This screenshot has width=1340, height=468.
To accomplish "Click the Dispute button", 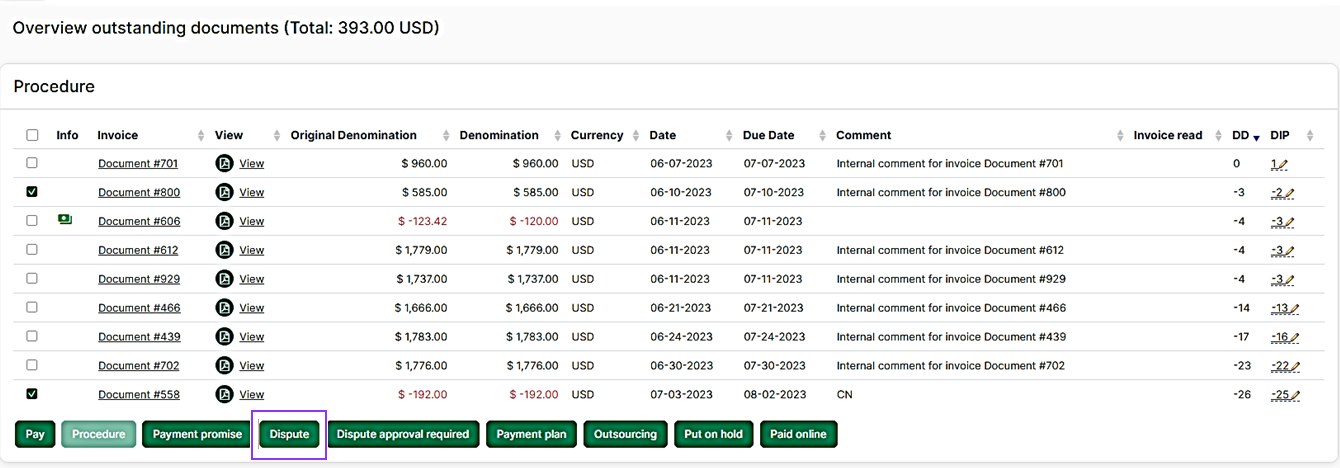I will coord(289,434).
